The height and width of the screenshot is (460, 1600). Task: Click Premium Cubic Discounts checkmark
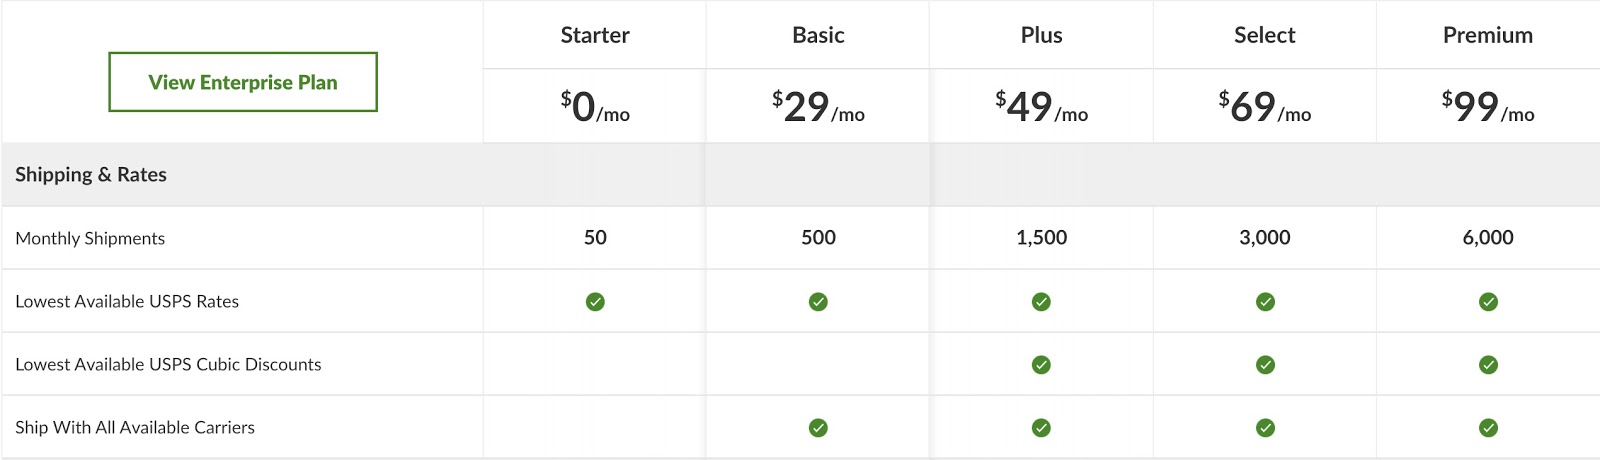[1488, 365]
